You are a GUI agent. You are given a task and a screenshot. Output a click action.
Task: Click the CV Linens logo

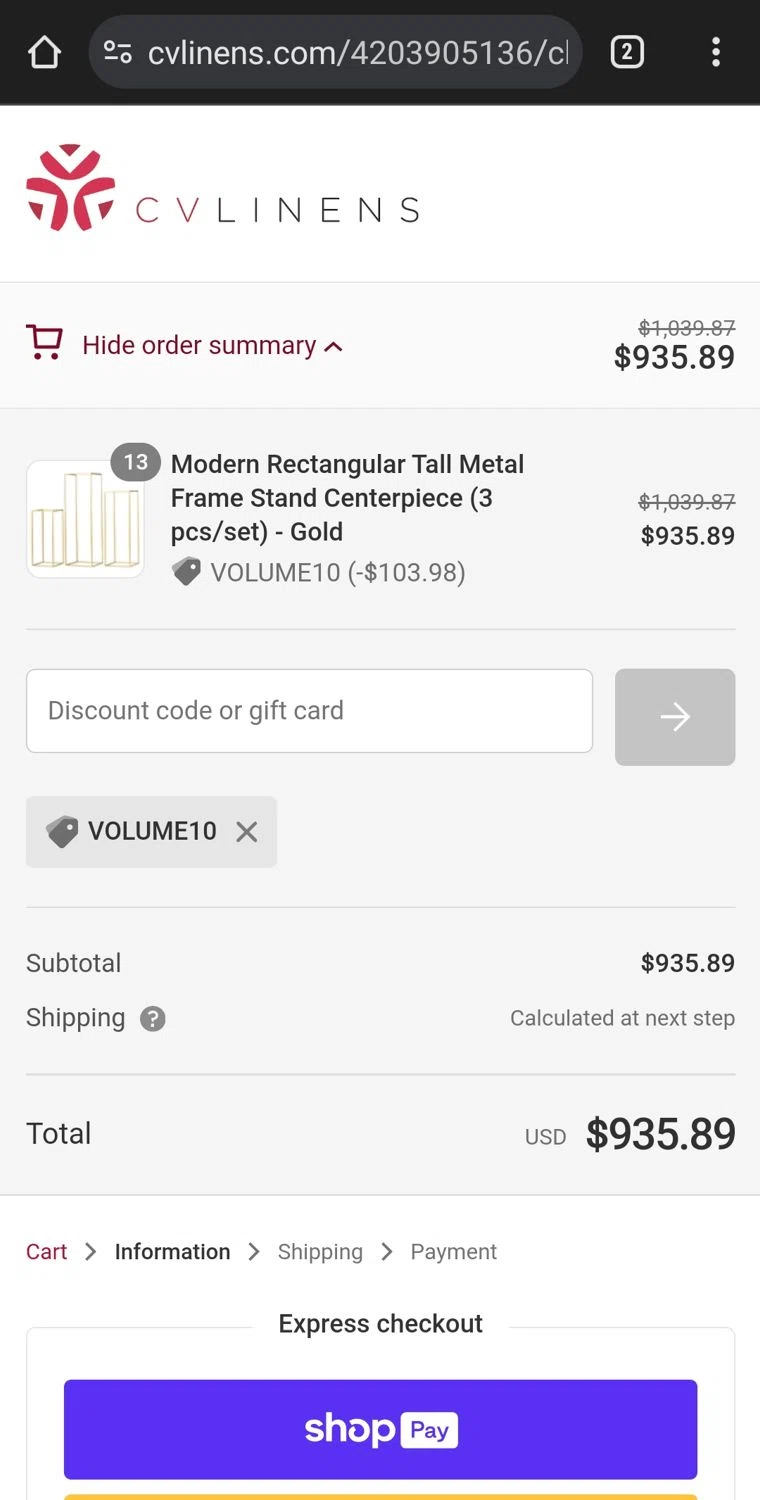pyautogui.click(x=222, y=189)
